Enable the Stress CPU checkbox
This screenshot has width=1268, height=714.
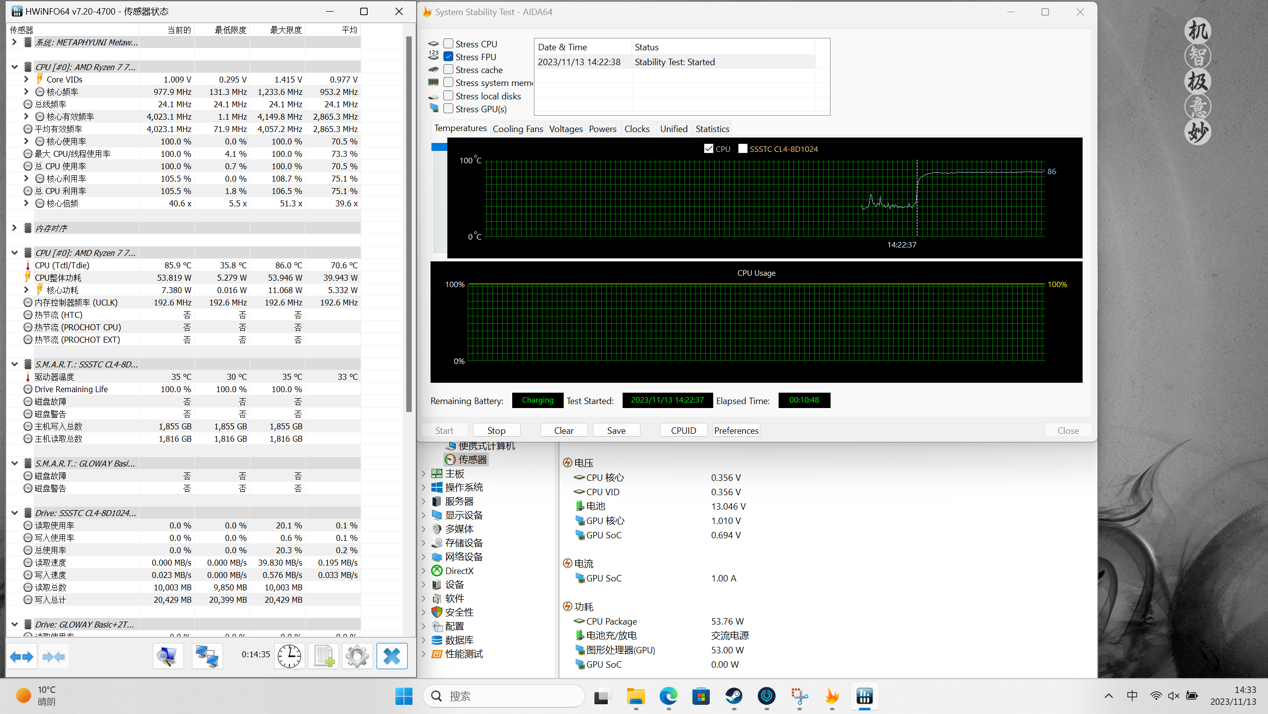449,44
